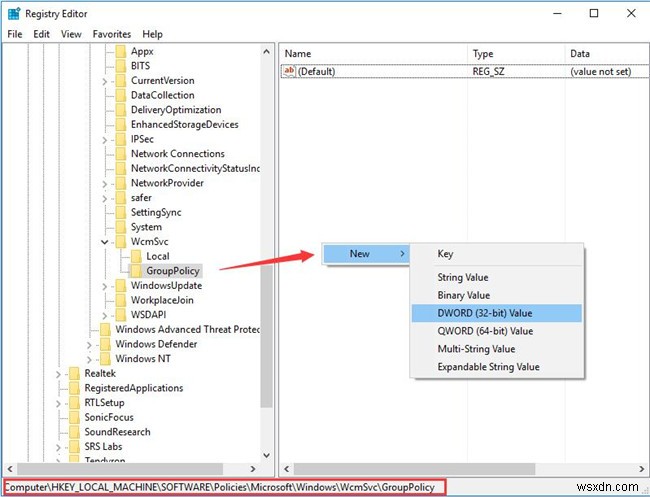Click the SettingSync folder icon
Image resolution: width=650 pixels, height=497 pixels.
coord(121,212)
